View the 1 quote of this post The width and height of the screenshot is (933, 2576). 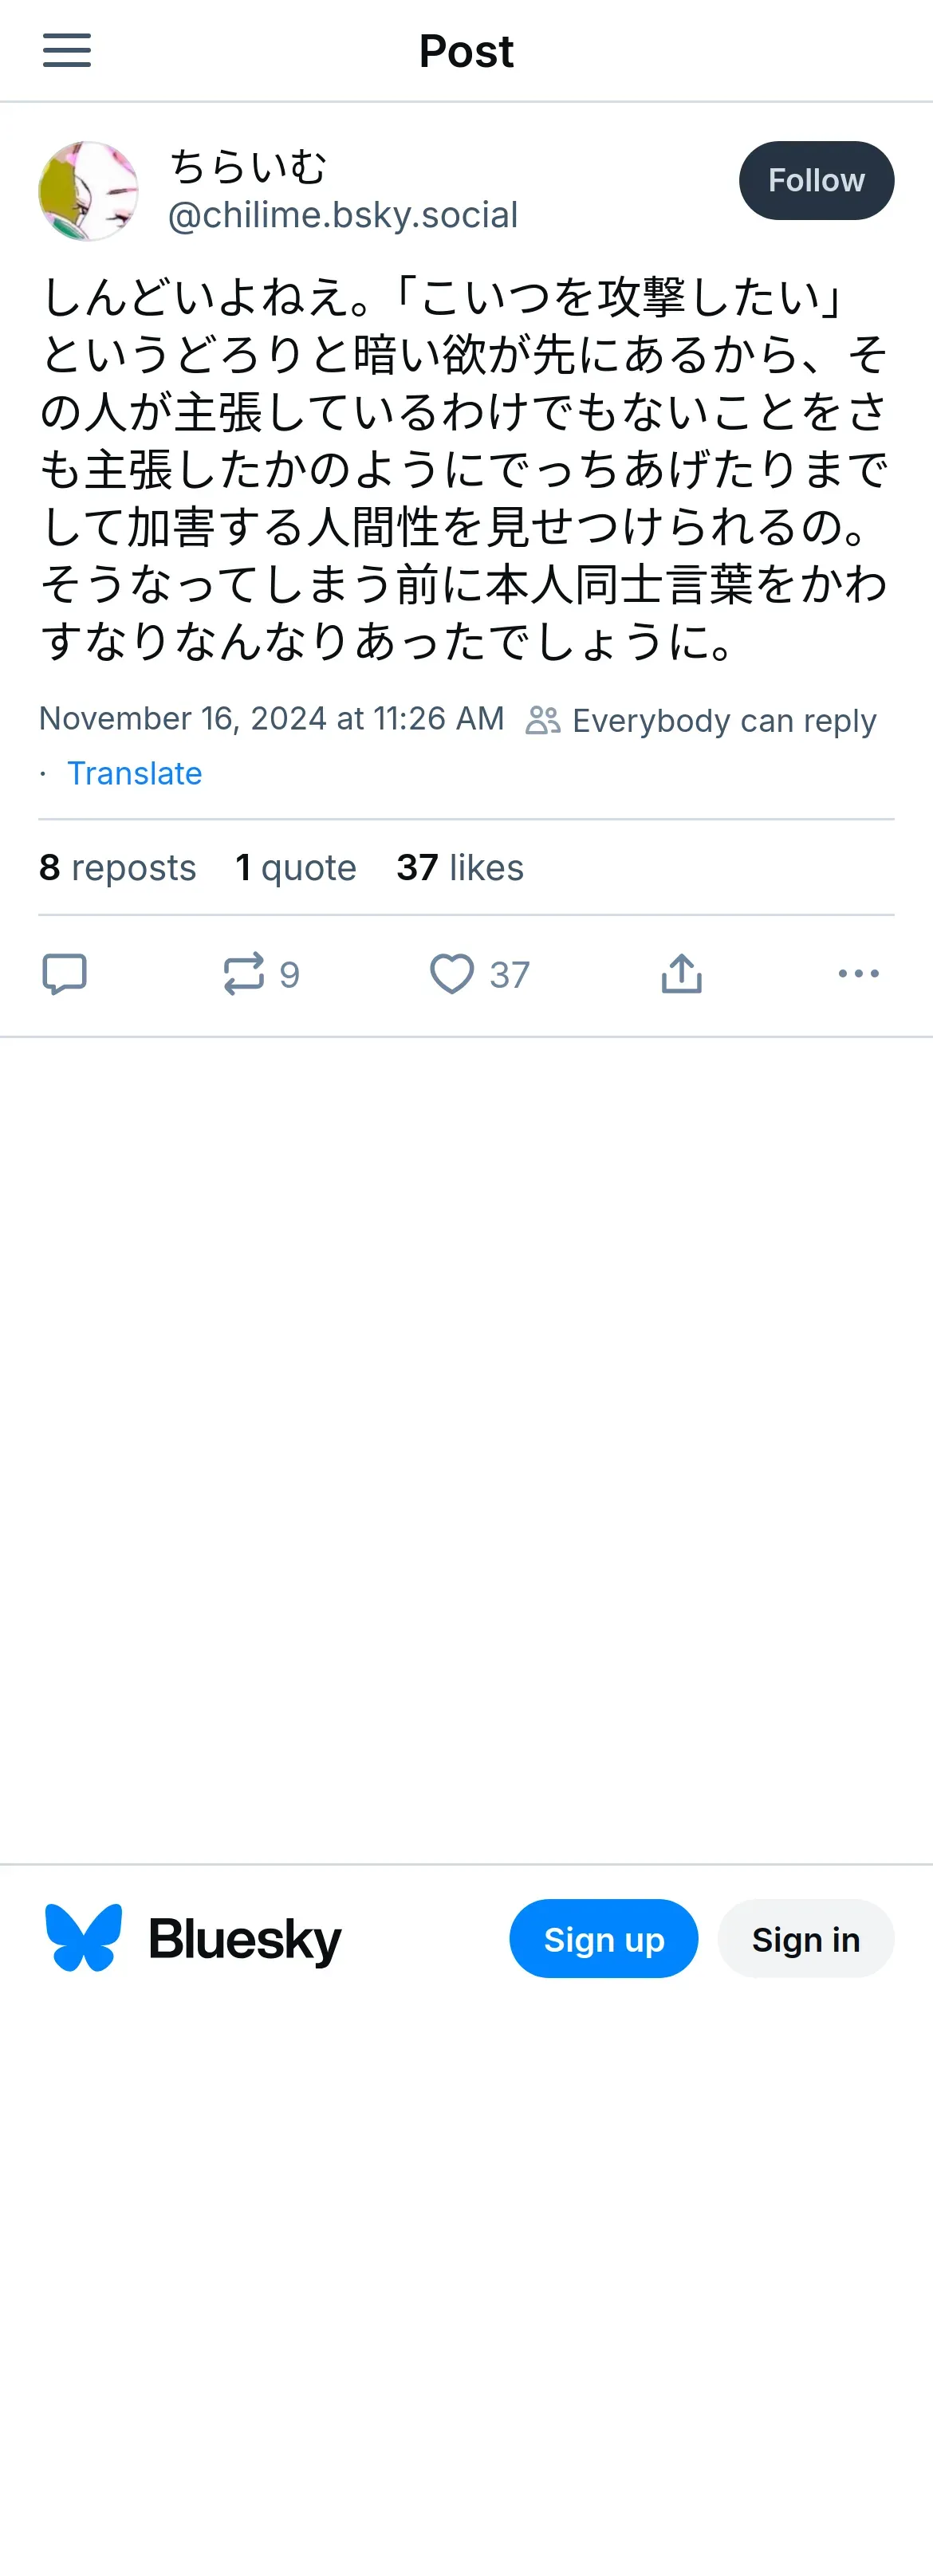[296, 867]
